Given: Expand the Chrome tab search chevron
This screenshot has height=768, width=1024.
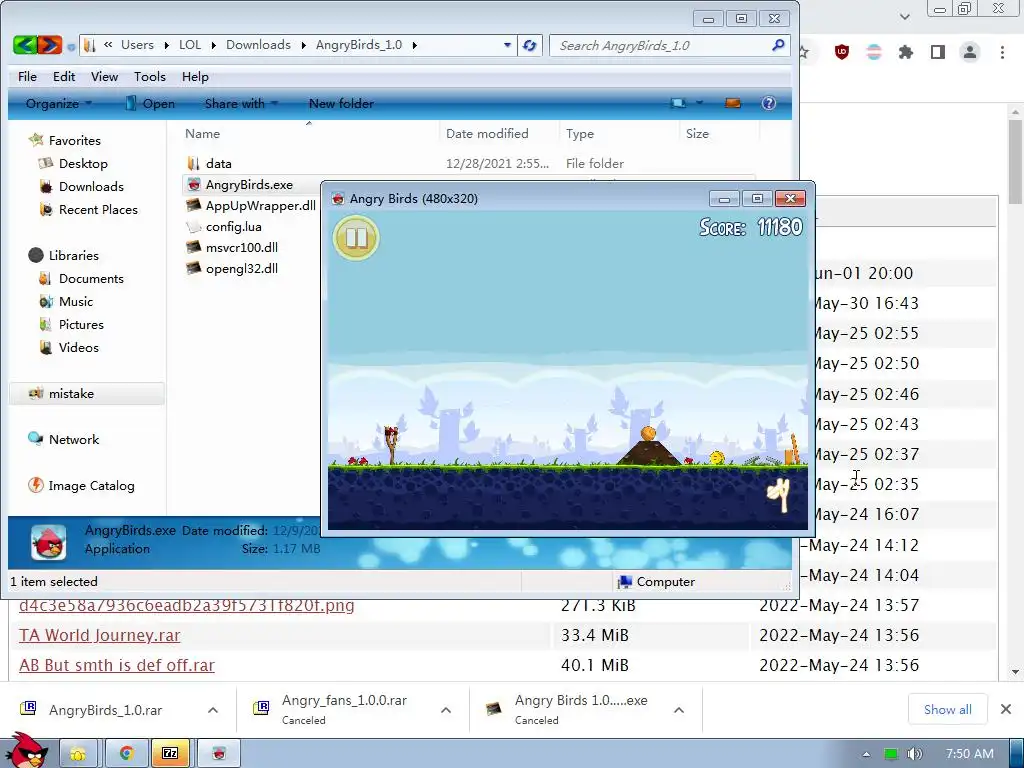Looking at the screenshot, I should pos(904,16).
